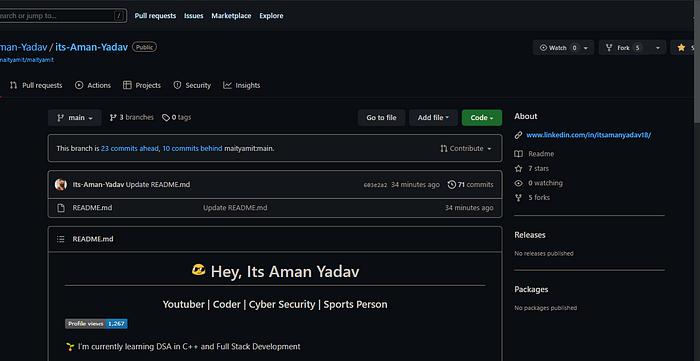View the 7 stars link
Viewport: 700px width, 361px height.
tap(538, 168)
